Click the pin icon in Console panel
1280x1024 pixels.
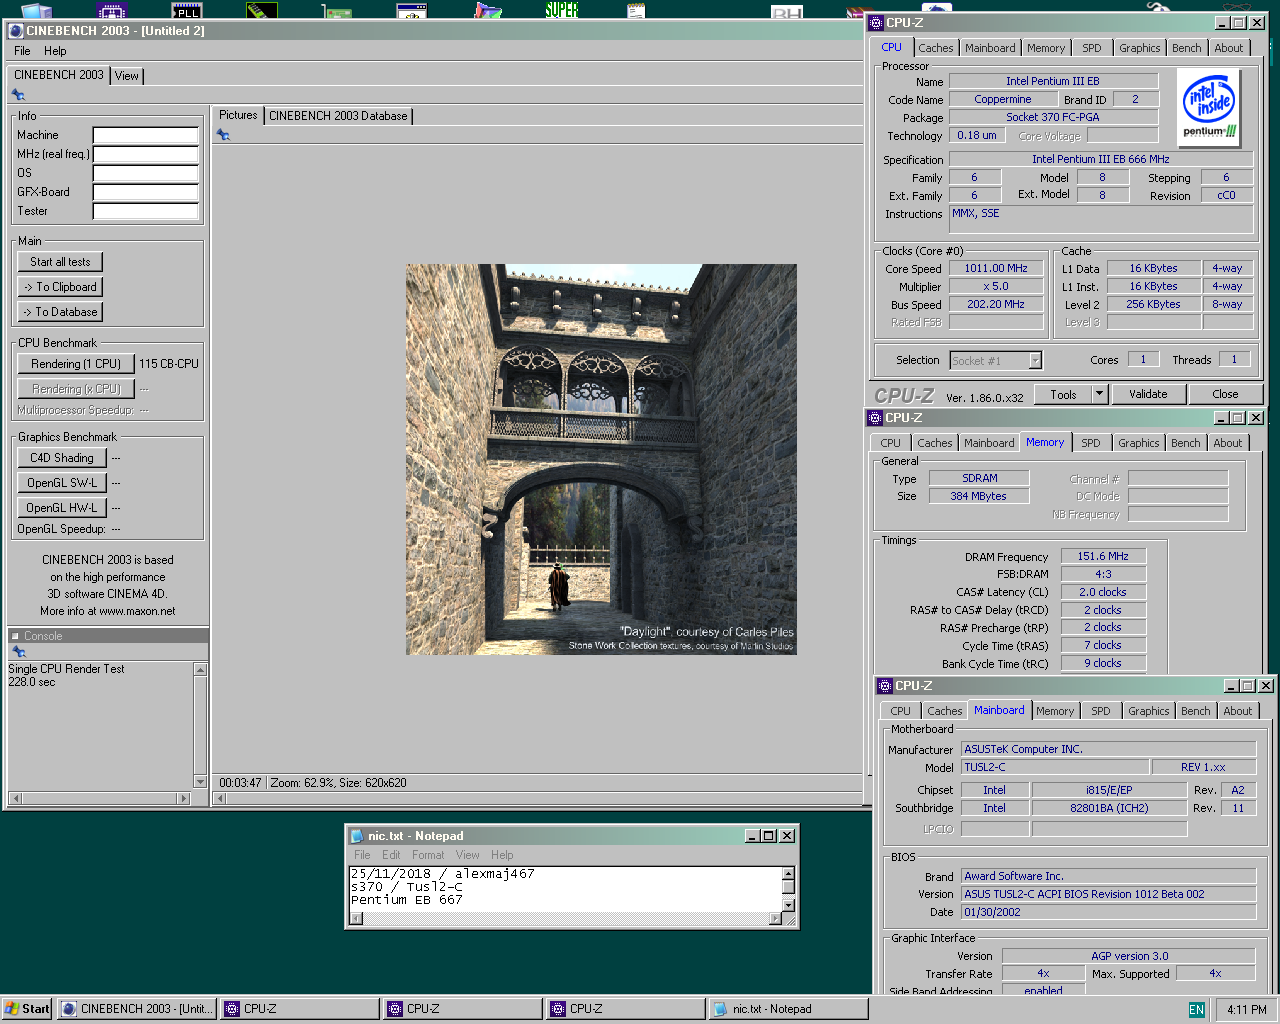[18, 652]
